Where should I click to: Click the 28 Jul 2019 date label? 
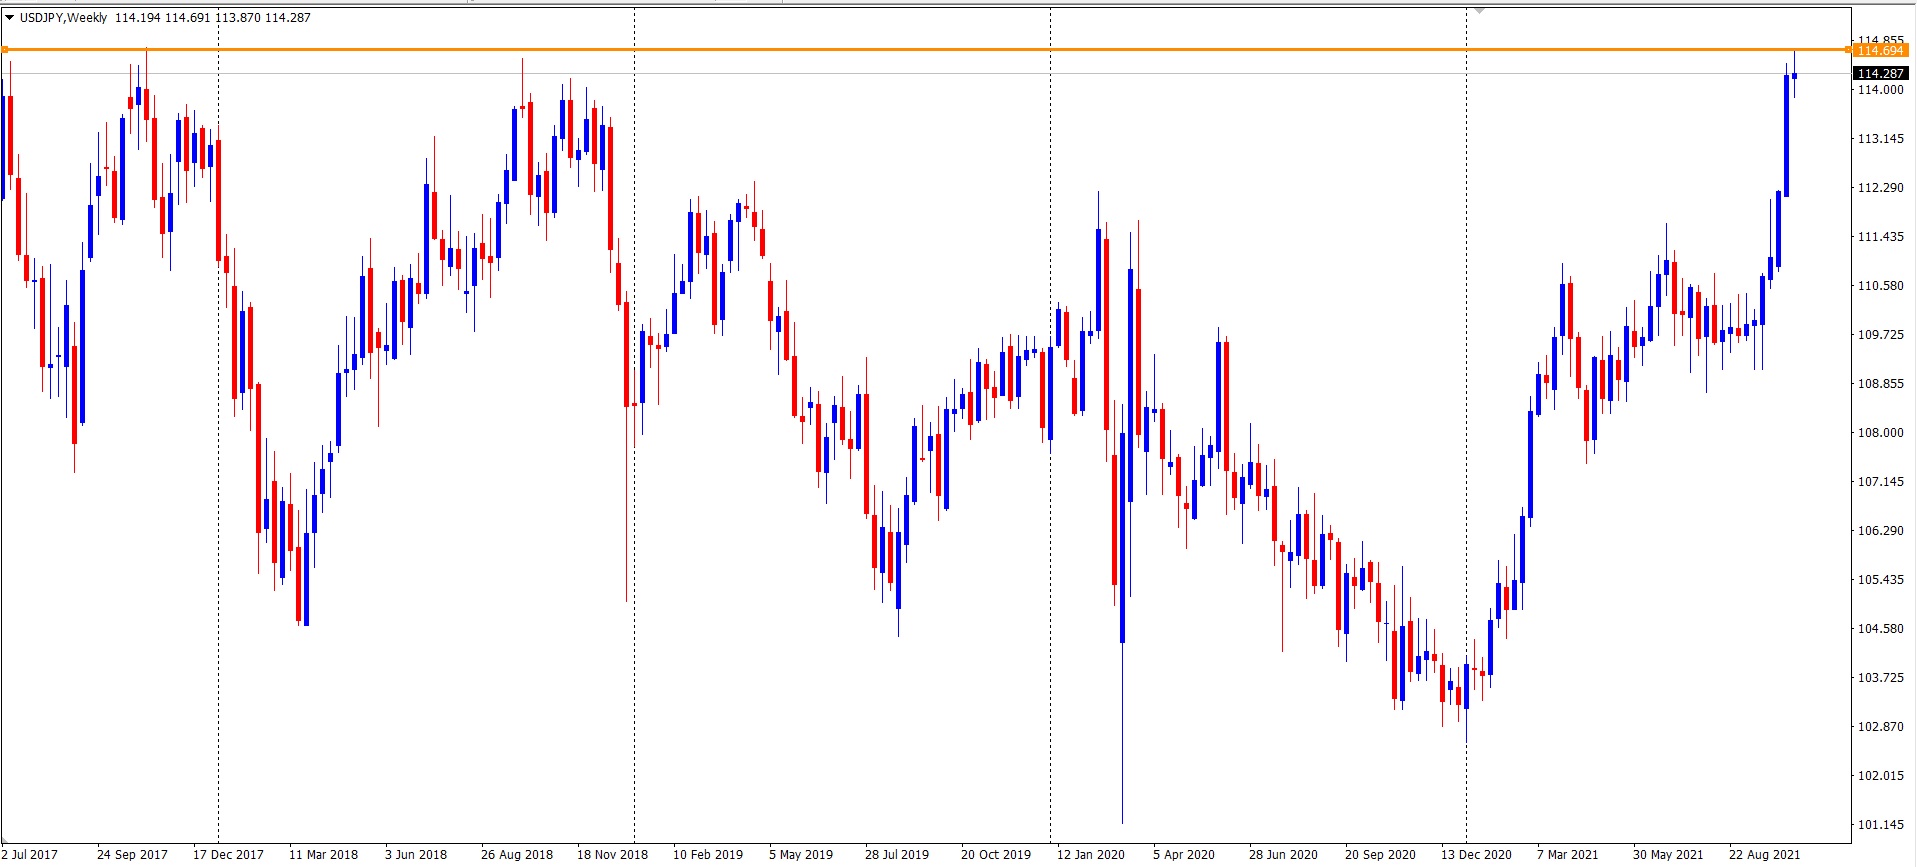[897, 854]
